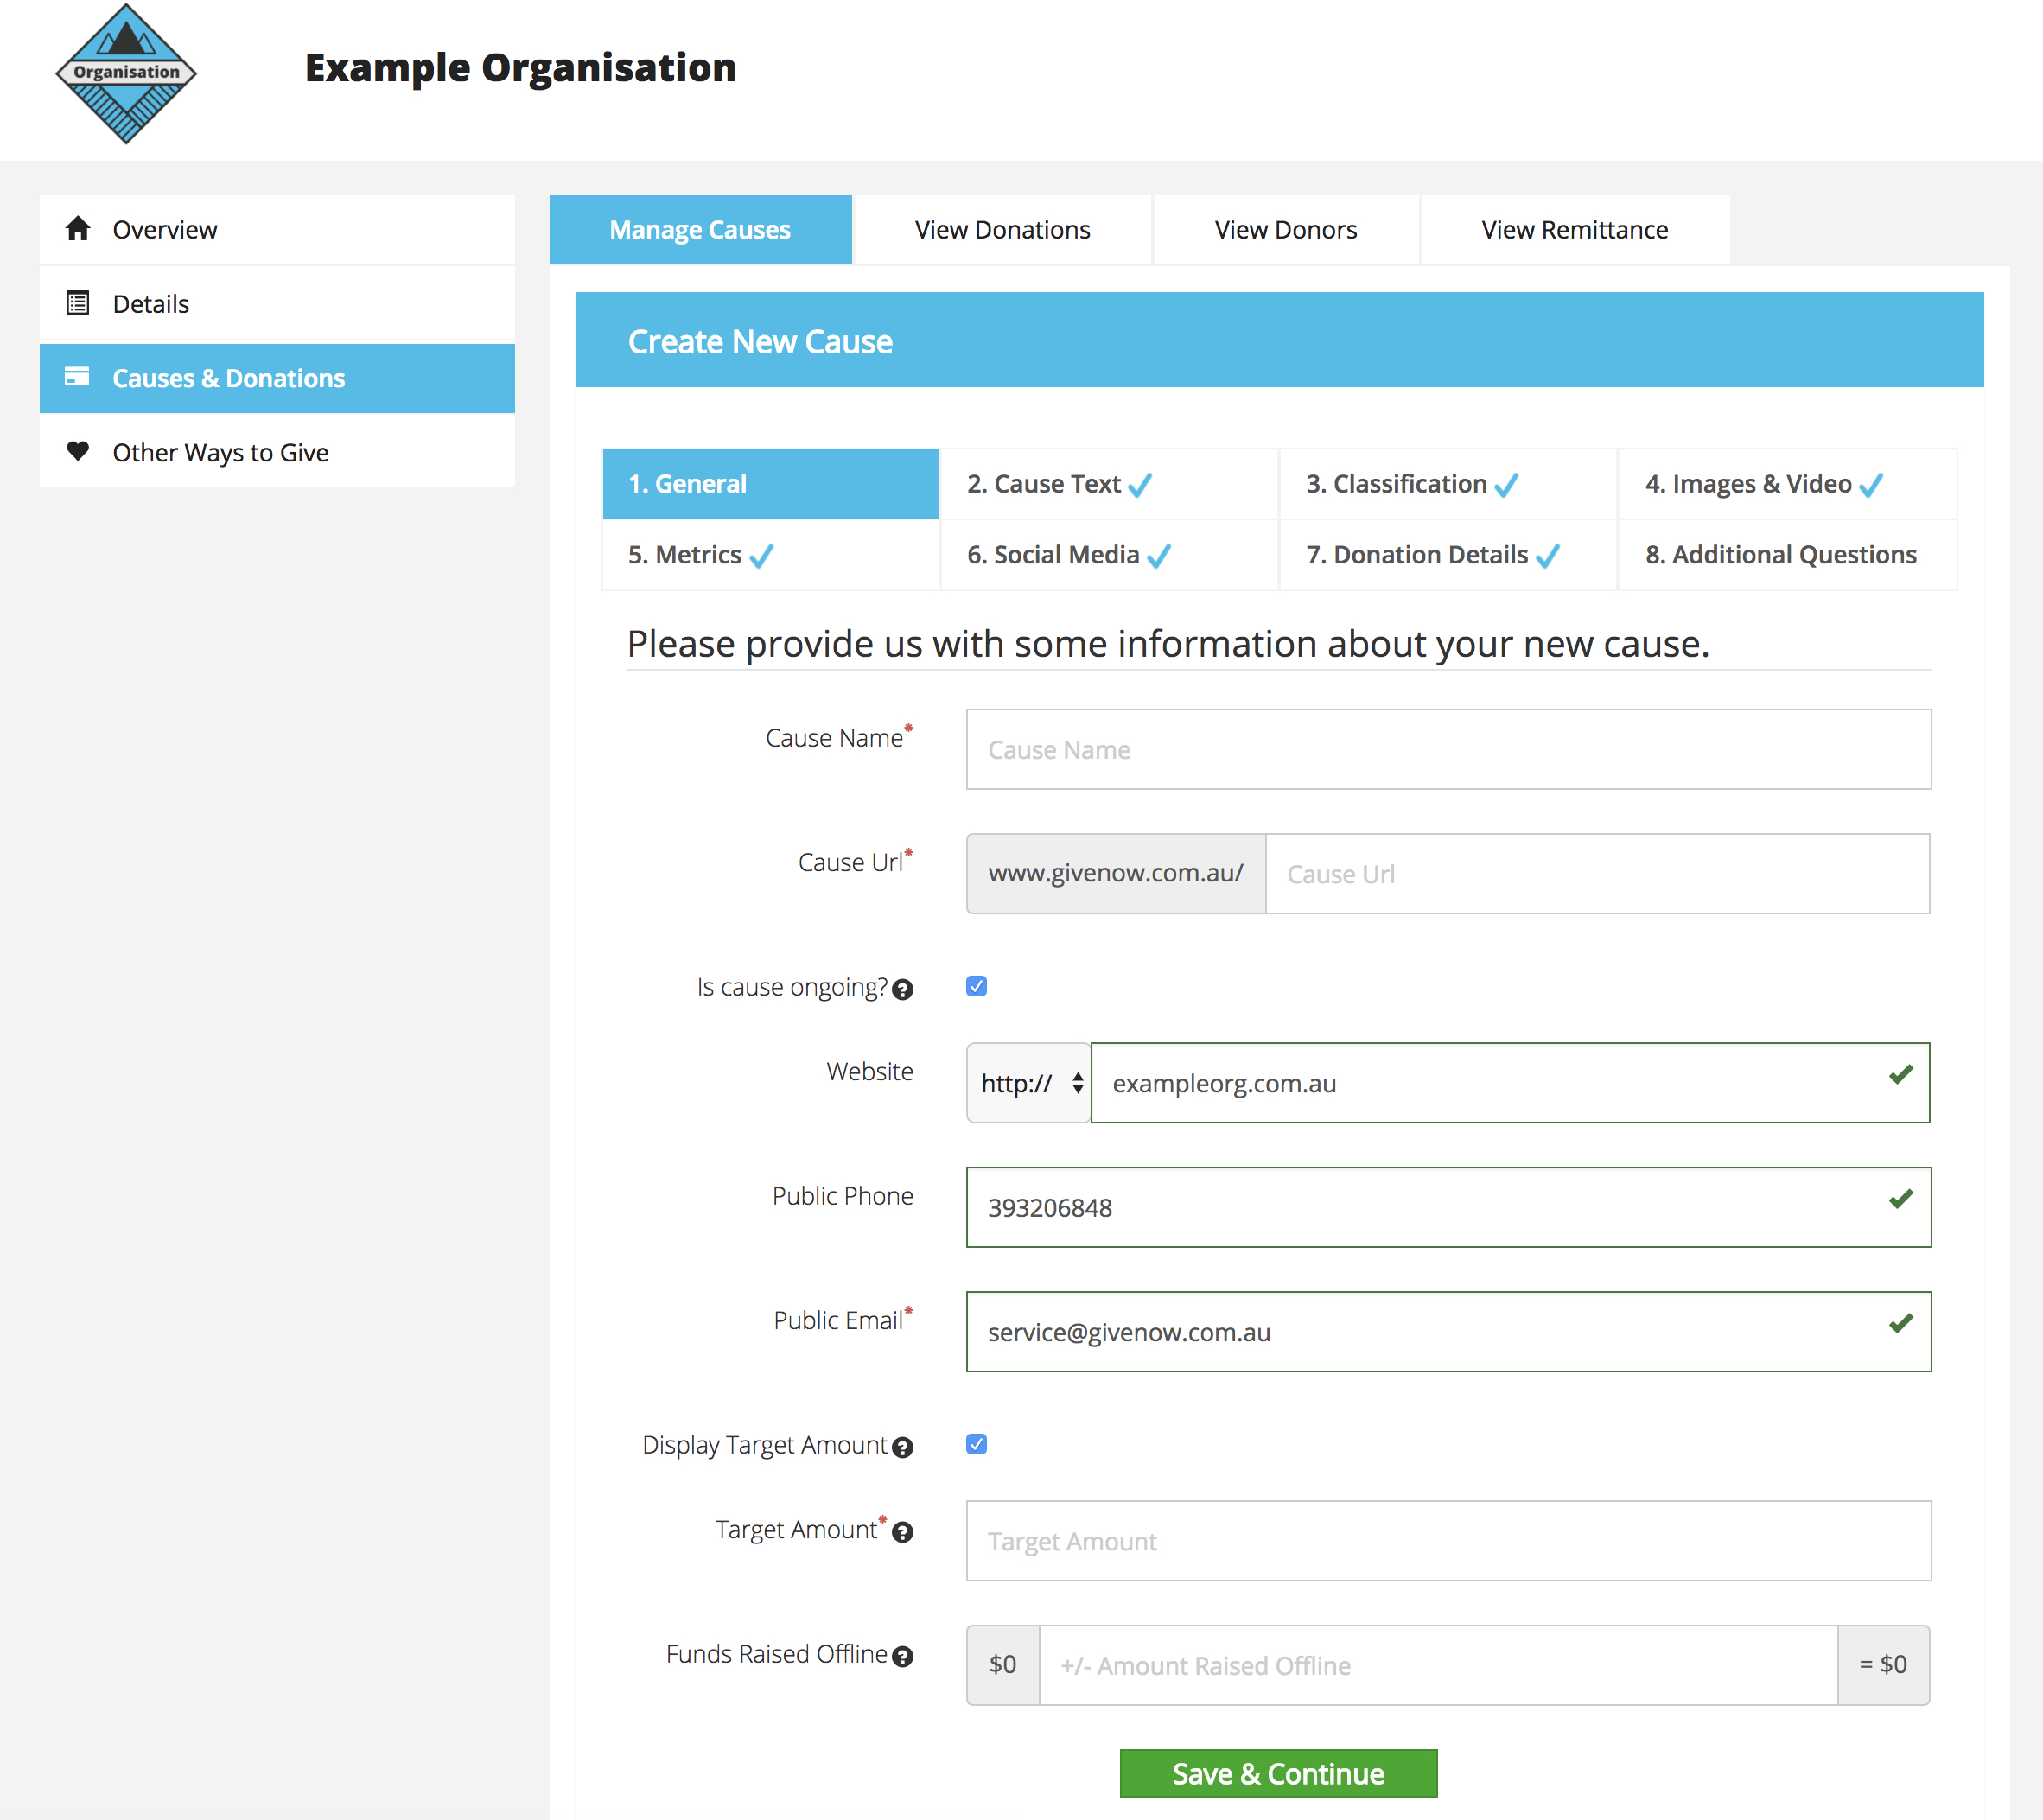This screenshot has width=2043, height=1820.
Task: Click the green checkmark in Website field
Action: pos(1901,1075)
